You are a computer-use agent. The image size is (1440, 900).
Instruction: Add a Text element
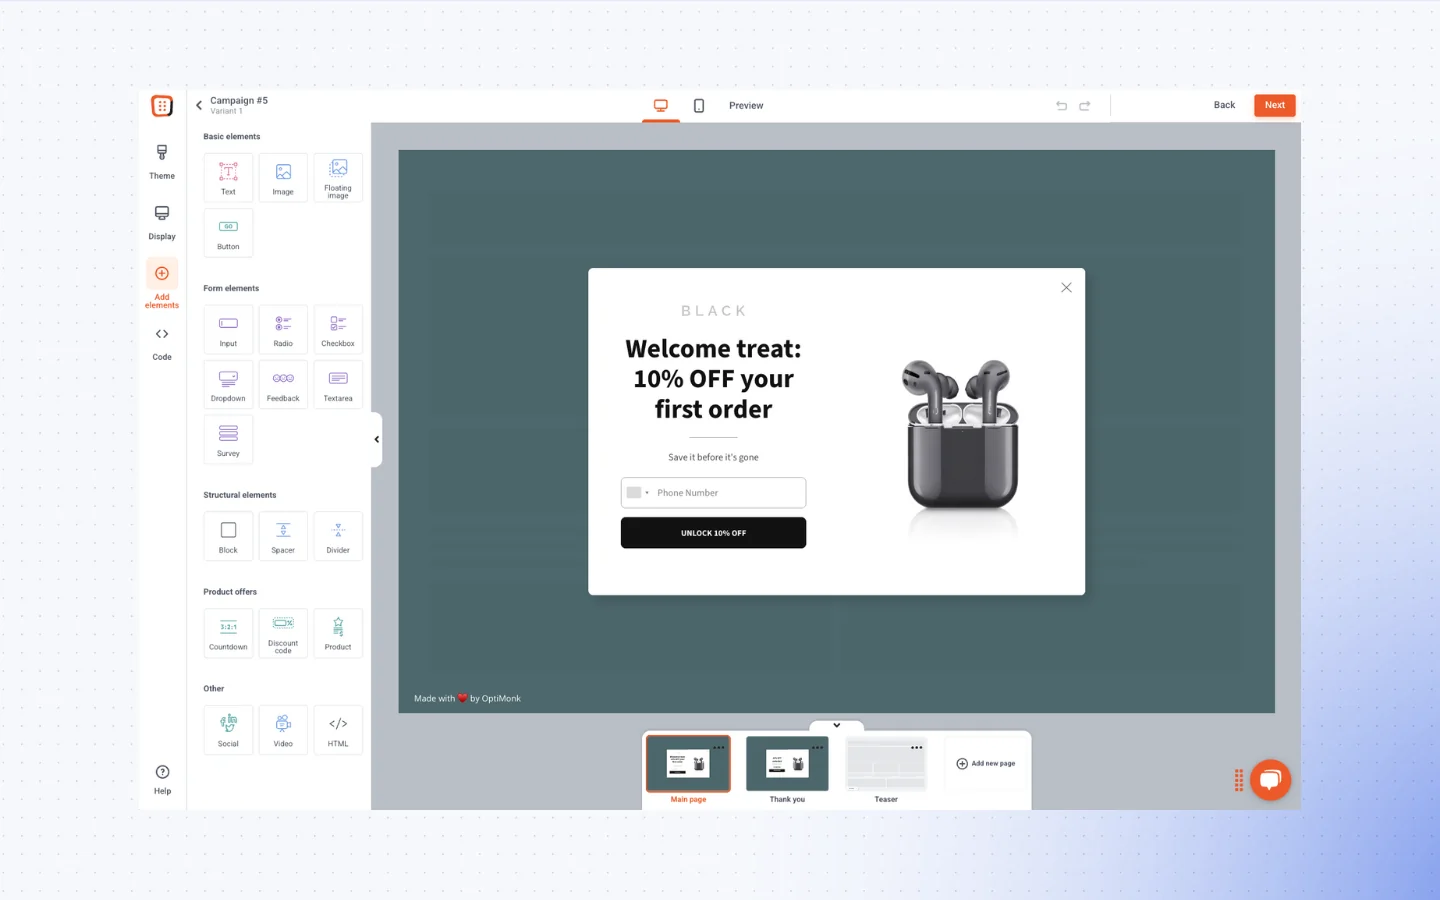[x=228, y=178]
